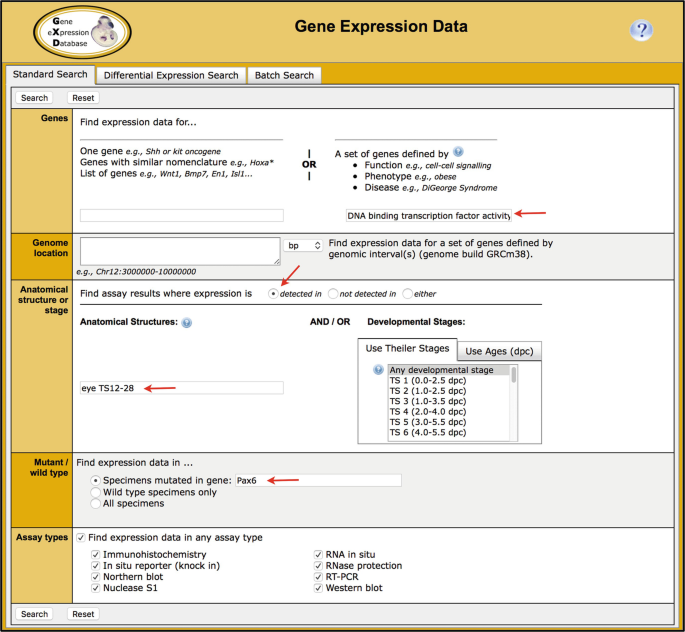Toggle 'Find expression data in any assay type'

click(x=82, y=537)
